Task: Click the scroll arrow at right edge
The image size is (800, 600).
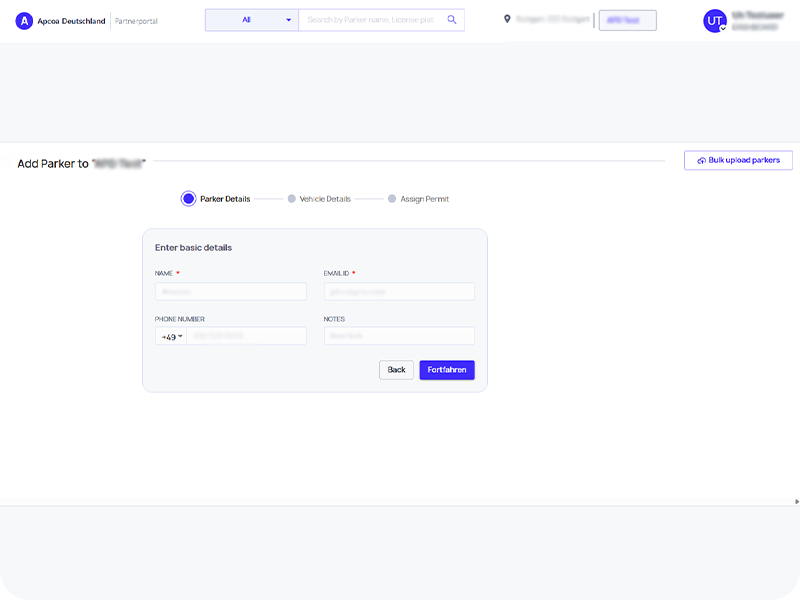Action: click(796, 501)
